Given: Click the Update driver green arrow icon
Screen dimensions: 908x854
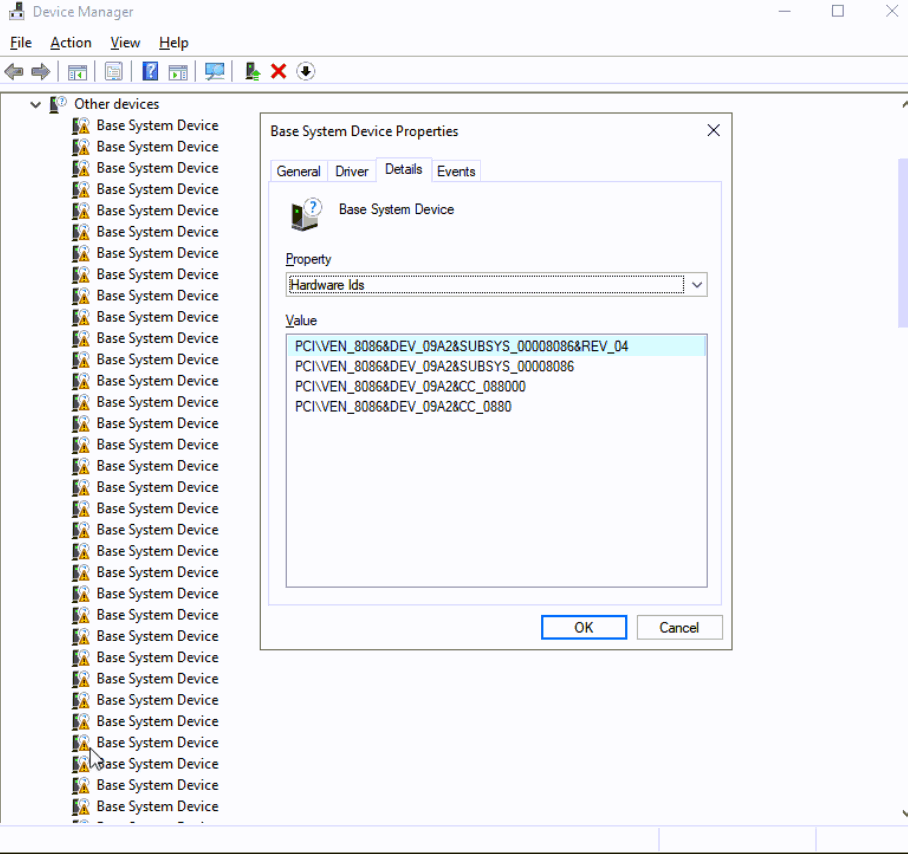Looking at the screenshot, I should [252, 71].
